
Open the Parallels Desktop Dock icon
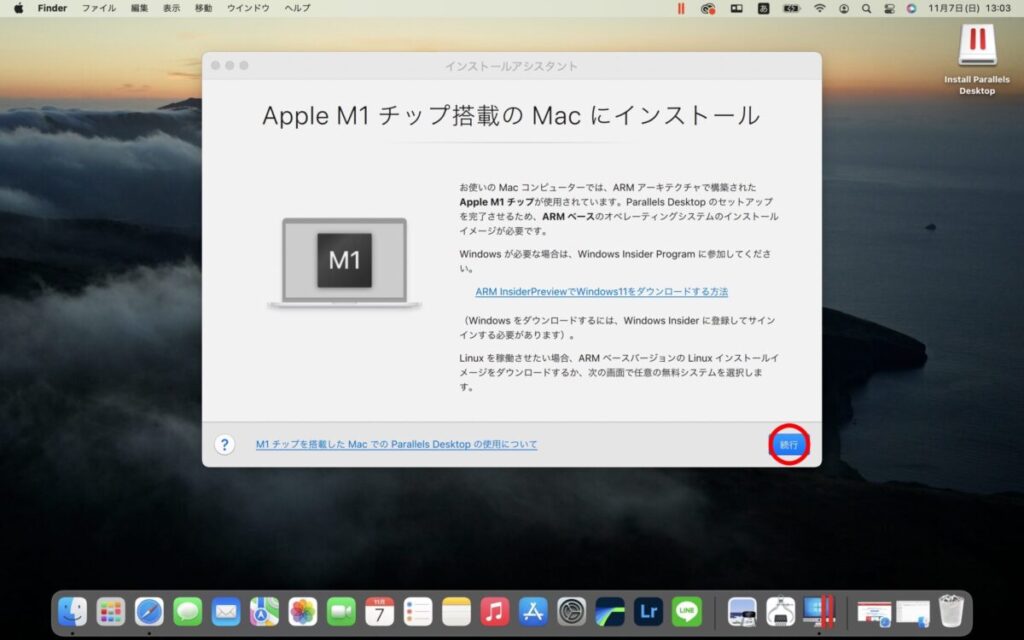(819, 612)
